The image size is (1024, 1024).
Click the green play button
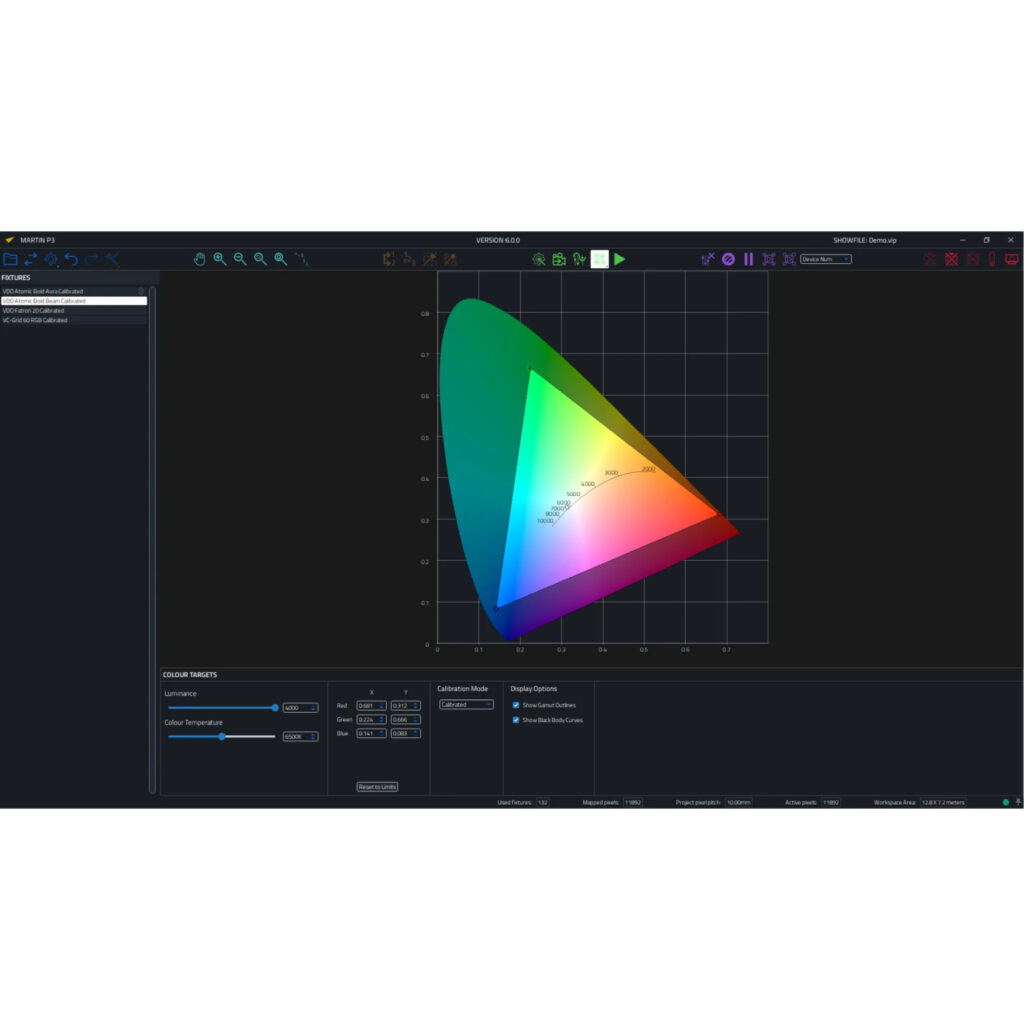click(620, 259)
